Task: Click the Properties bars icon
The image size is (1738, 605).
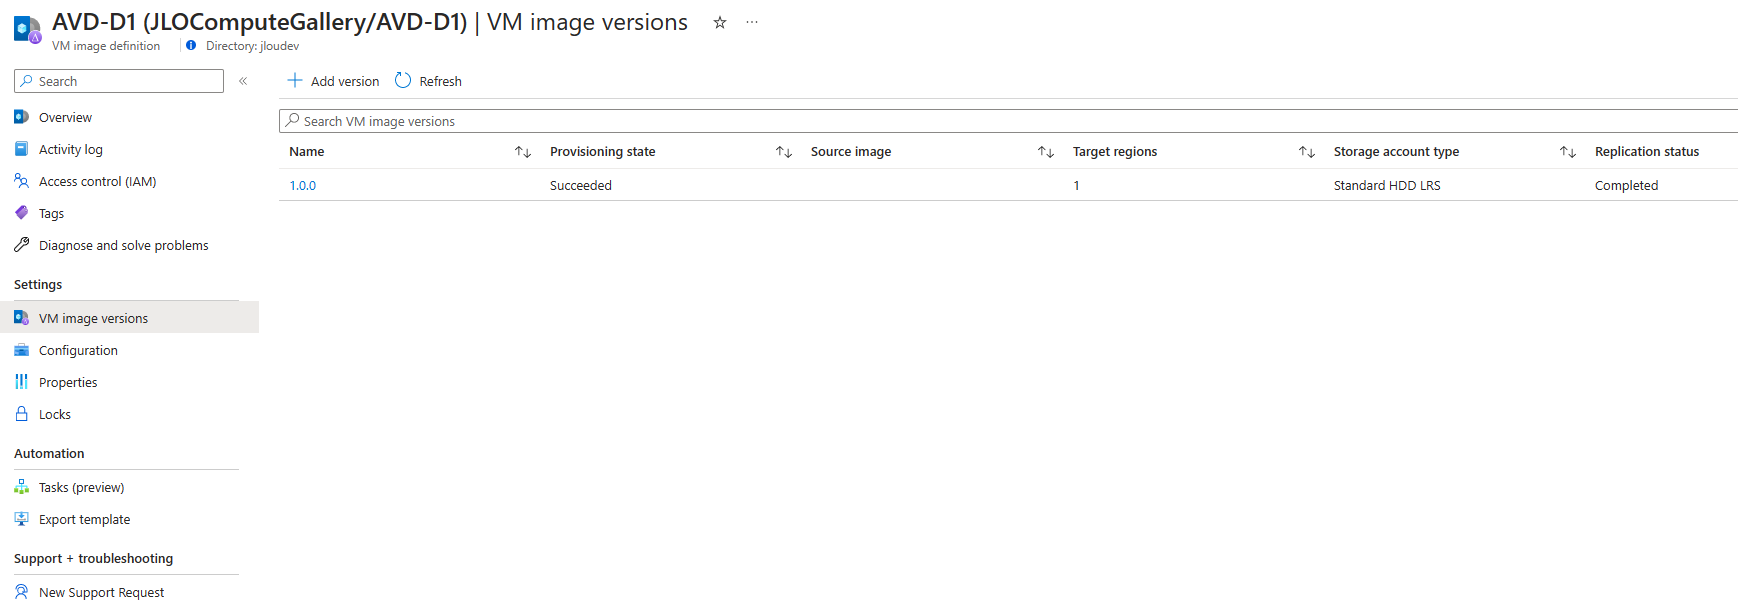Action: (21, 382)
